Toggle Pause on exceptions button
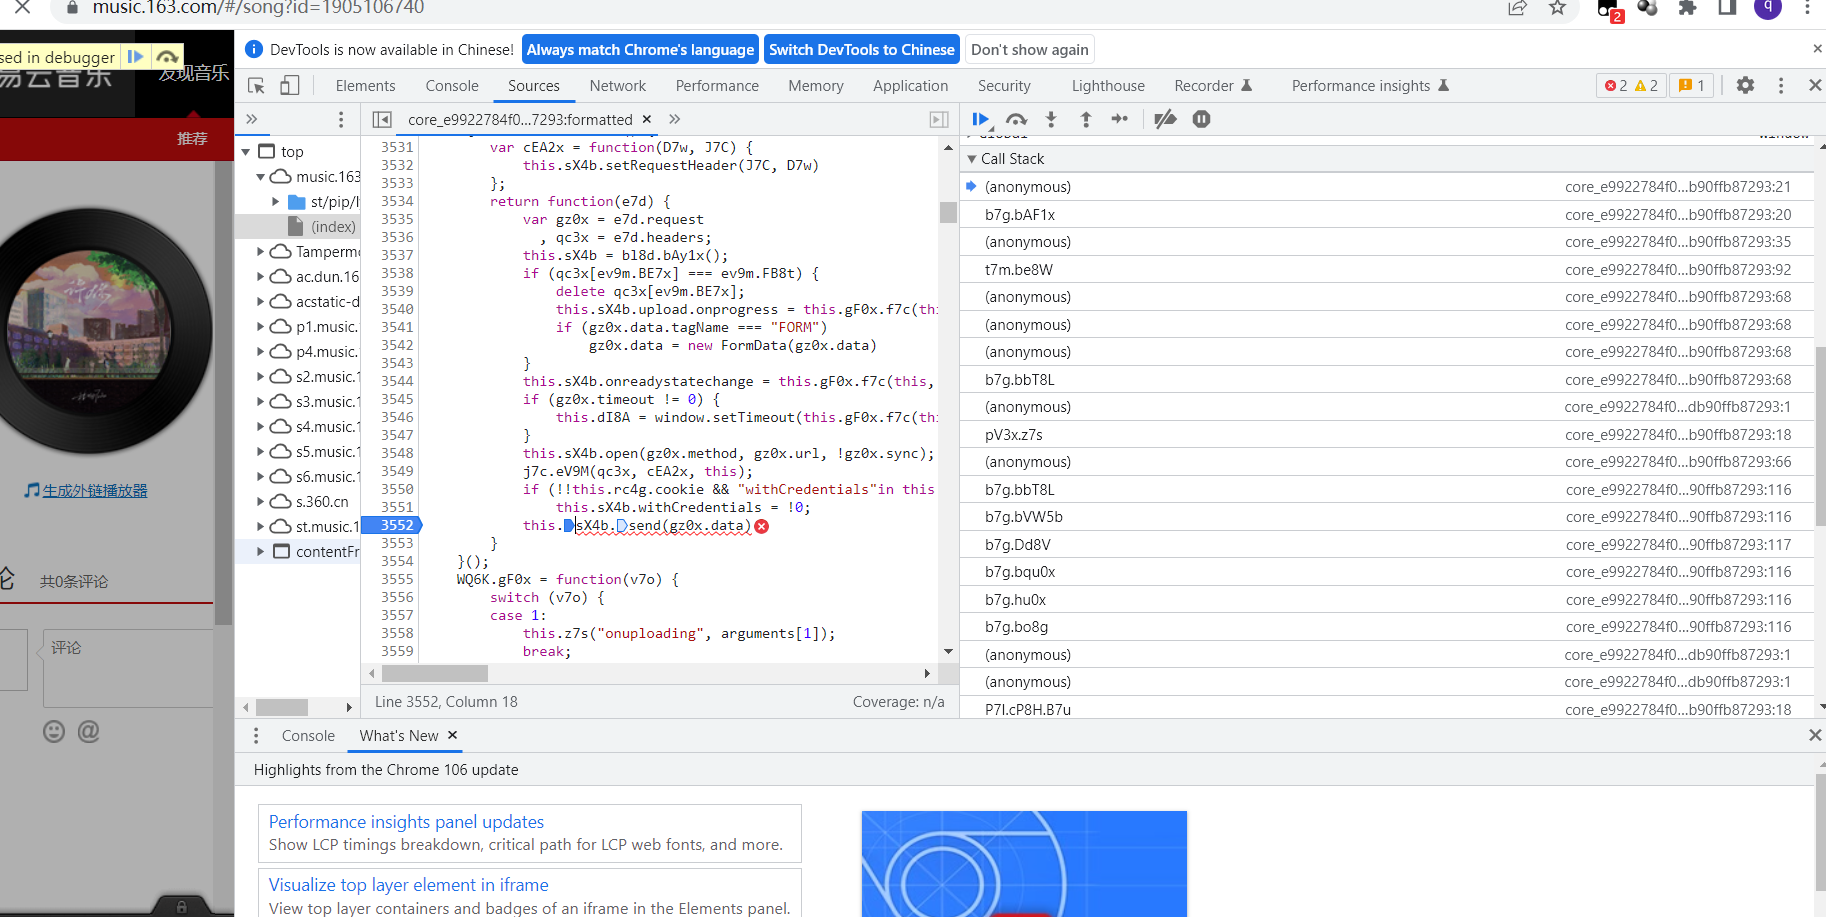 1201,119
